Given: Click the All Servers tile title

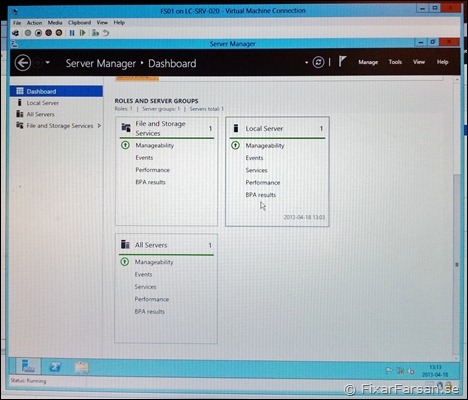Looking at the screenshot, I should point(151,245).
